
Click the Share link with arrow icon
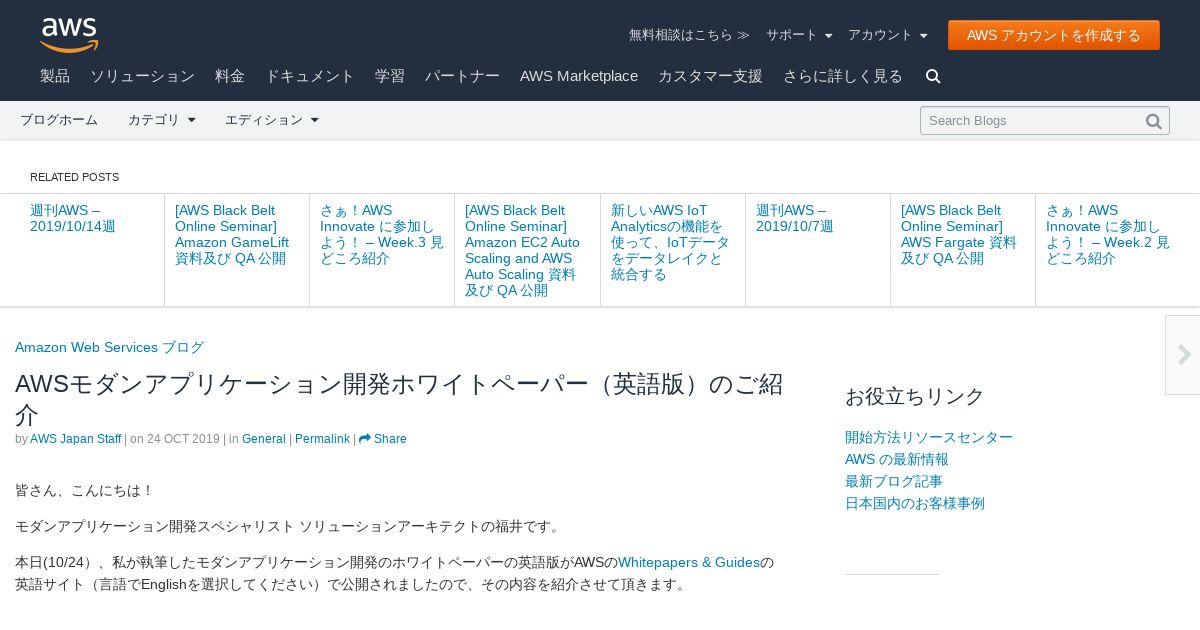[x=383, y=439]
